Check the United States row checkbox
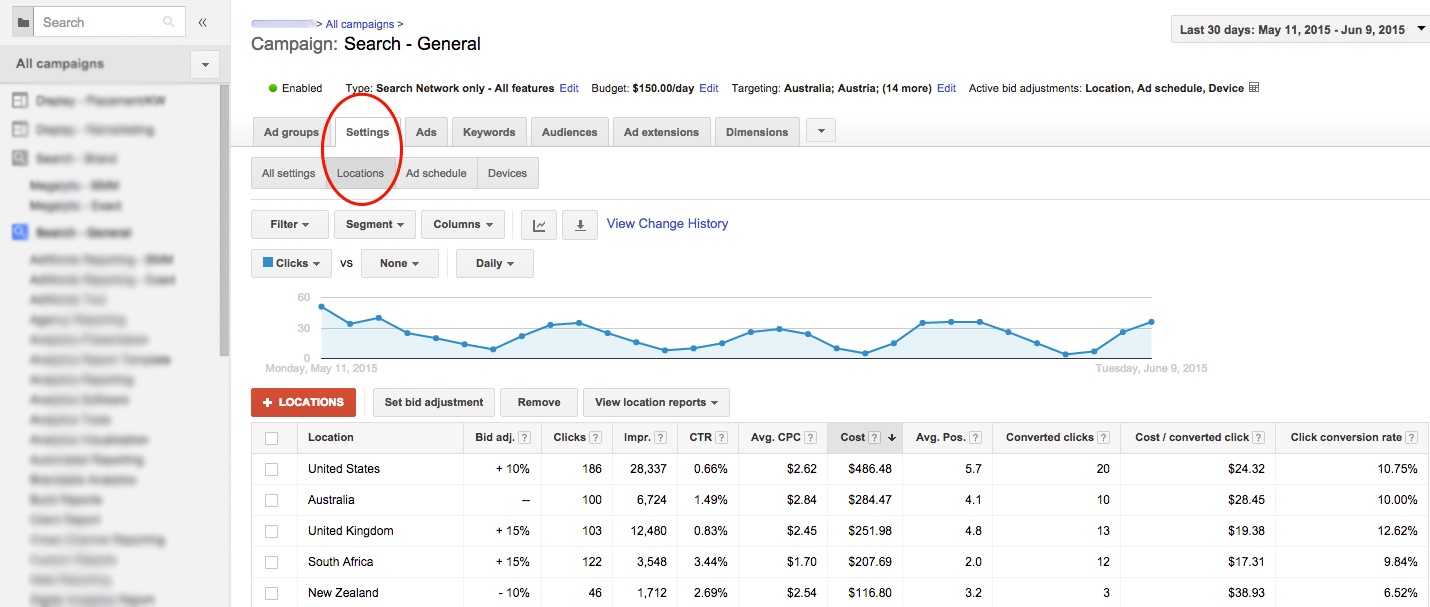The width and height of the screenshot is (1430, 607). click(272, 468)
